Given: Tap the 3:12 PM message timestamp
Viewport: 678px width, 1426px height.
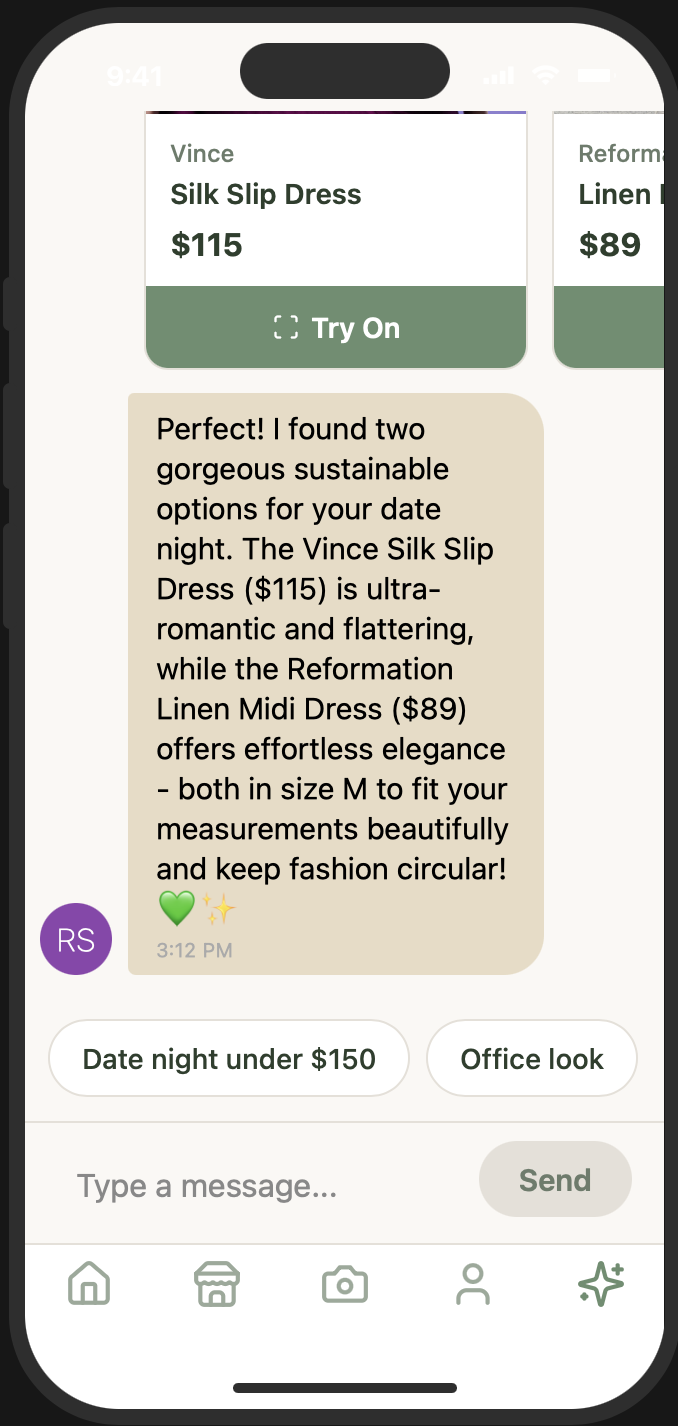Looking at the screenshot, I should tap(194, 950).
